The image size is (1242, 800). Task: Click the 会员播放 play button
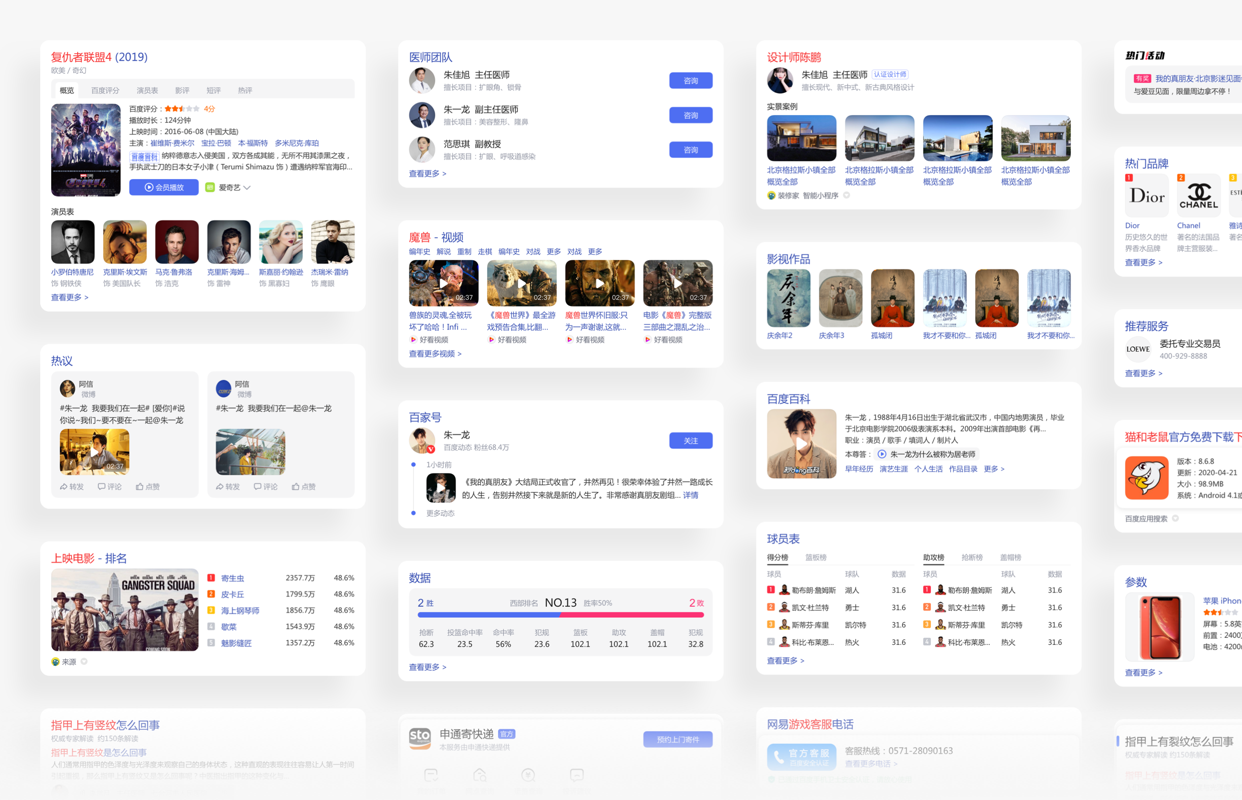[x=164, y=187]
